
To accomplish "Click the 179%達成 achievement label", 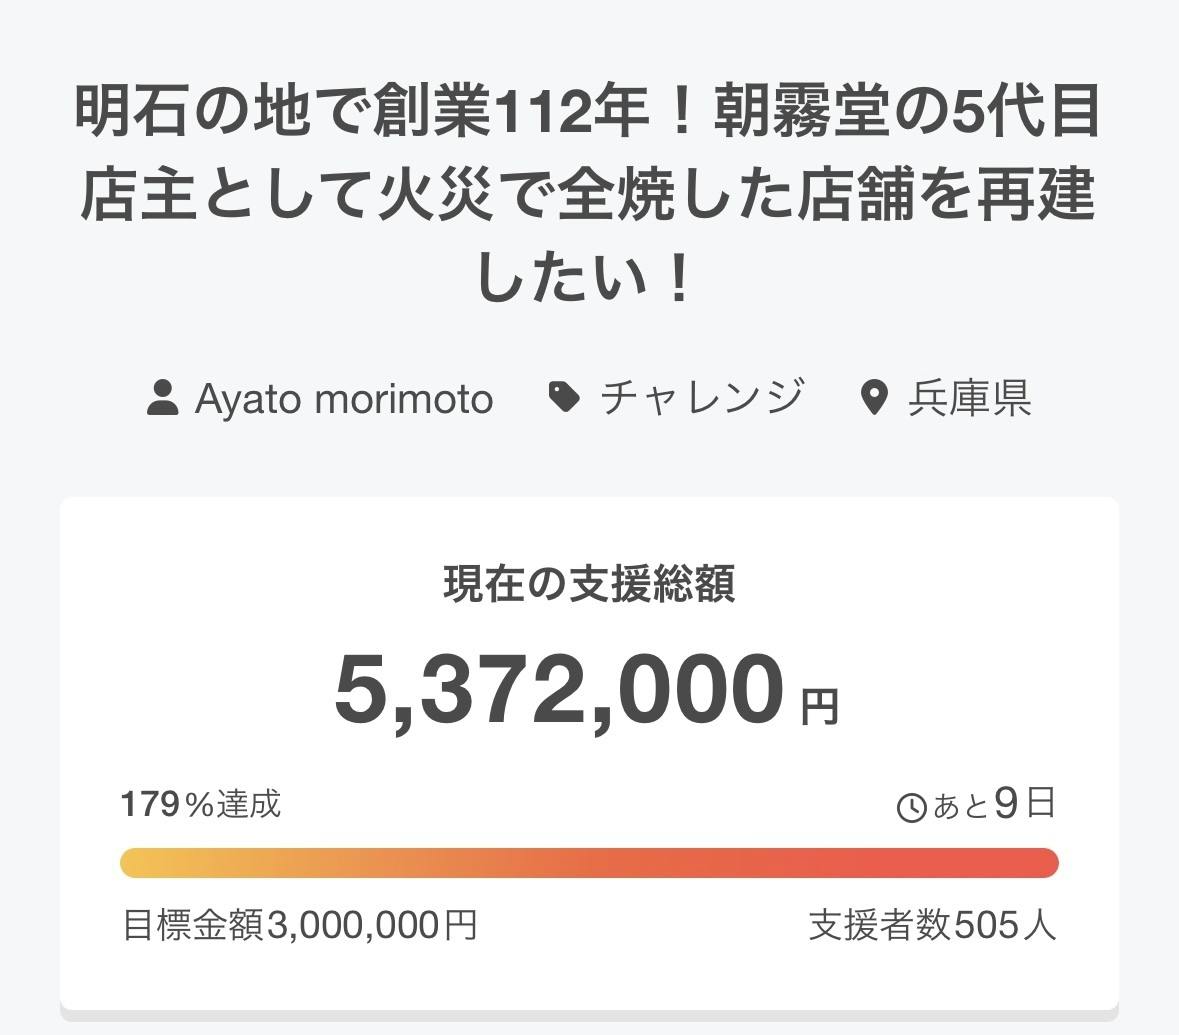I will pyautogui.click(x=201, y=804).
